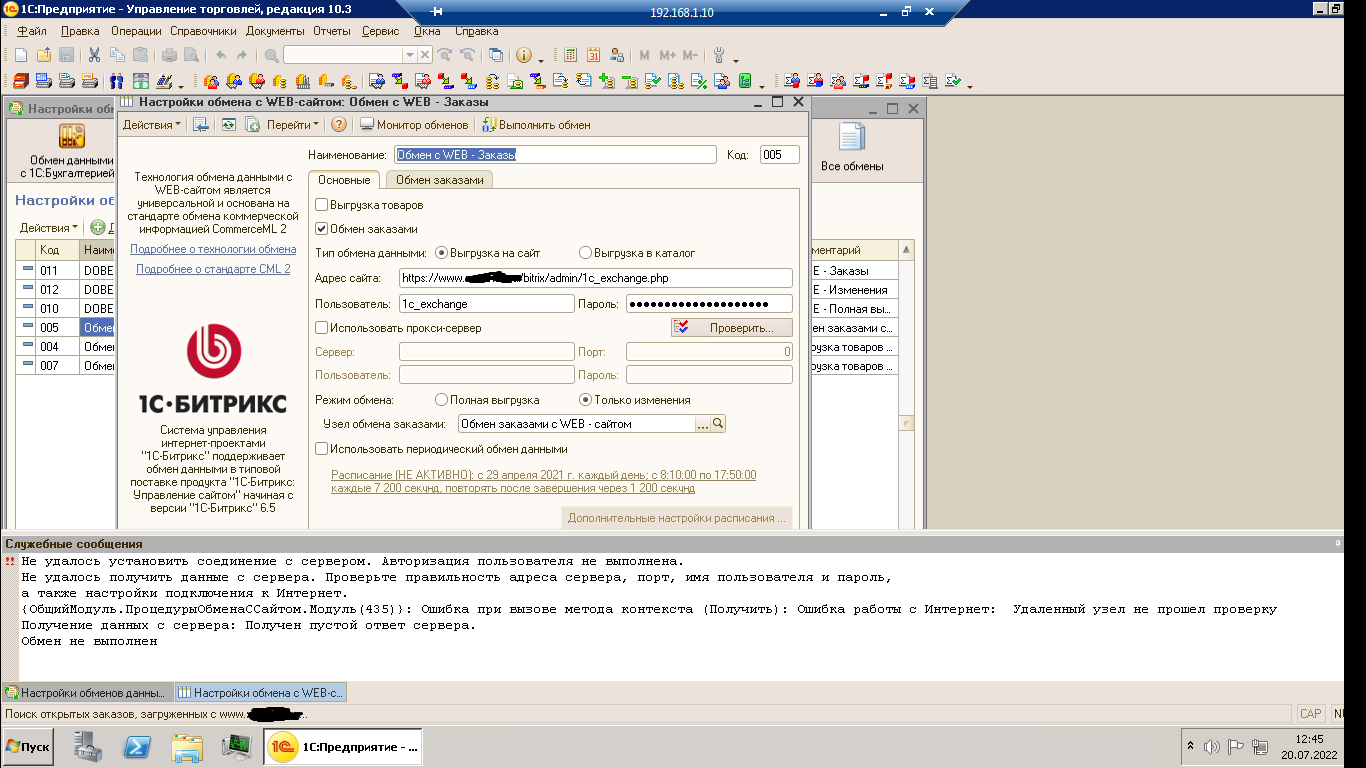Screen dimensions: 1366x768
Task: Click PowerShell icon in Windows taskbar
Action: [137, 746]
